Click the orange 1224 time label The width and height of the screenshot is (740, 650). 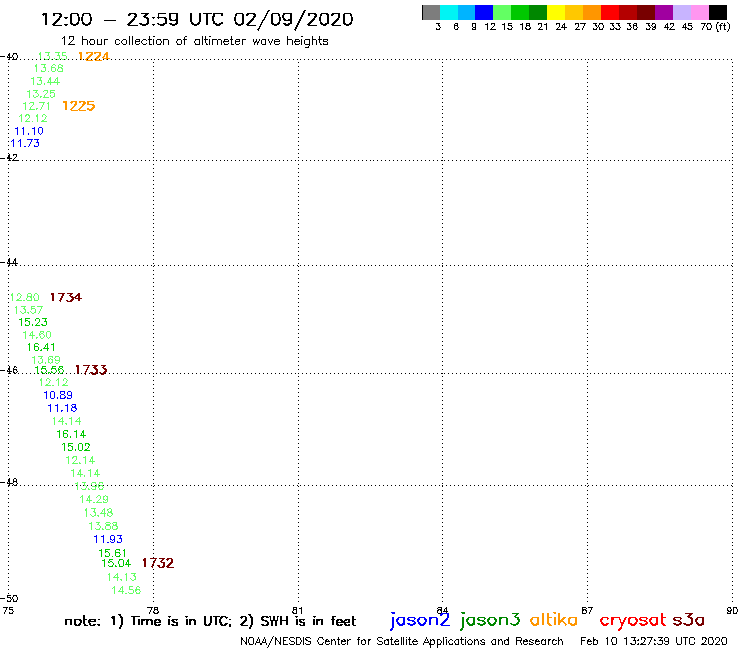[x=93, y=56]
